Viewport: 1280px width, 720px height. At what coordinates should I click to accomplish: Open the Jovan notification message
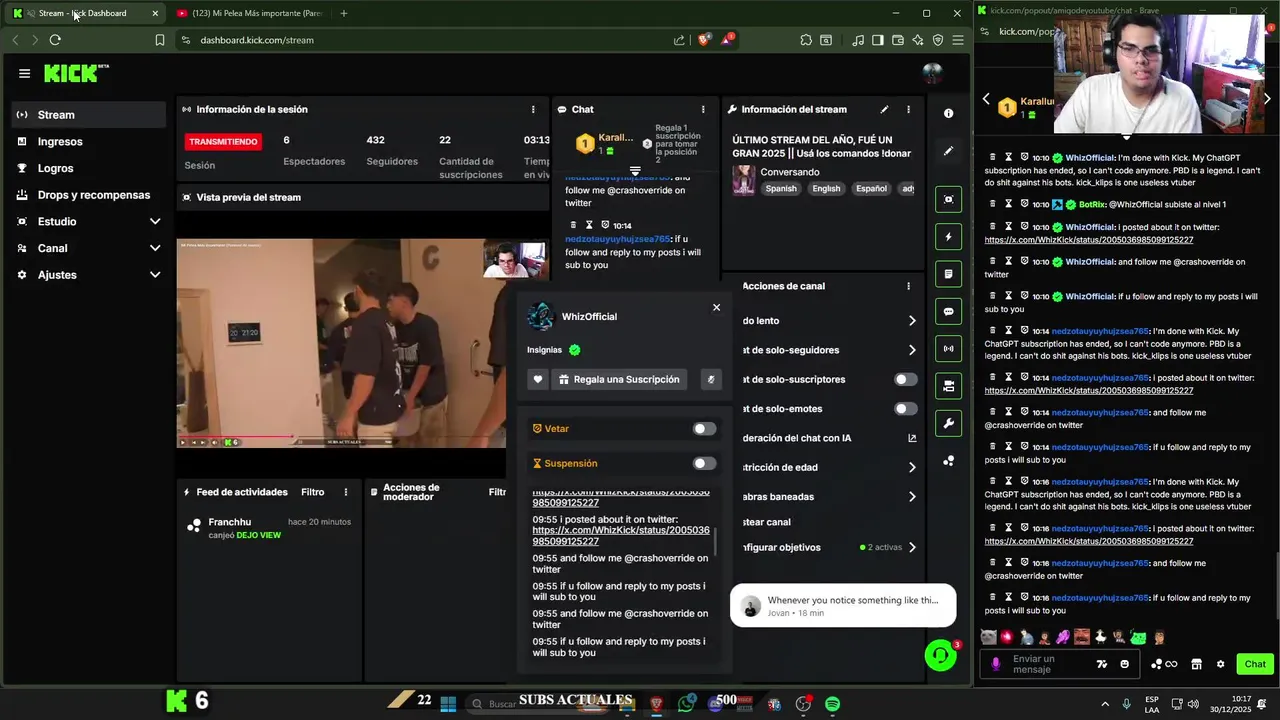tap(843, 606)
